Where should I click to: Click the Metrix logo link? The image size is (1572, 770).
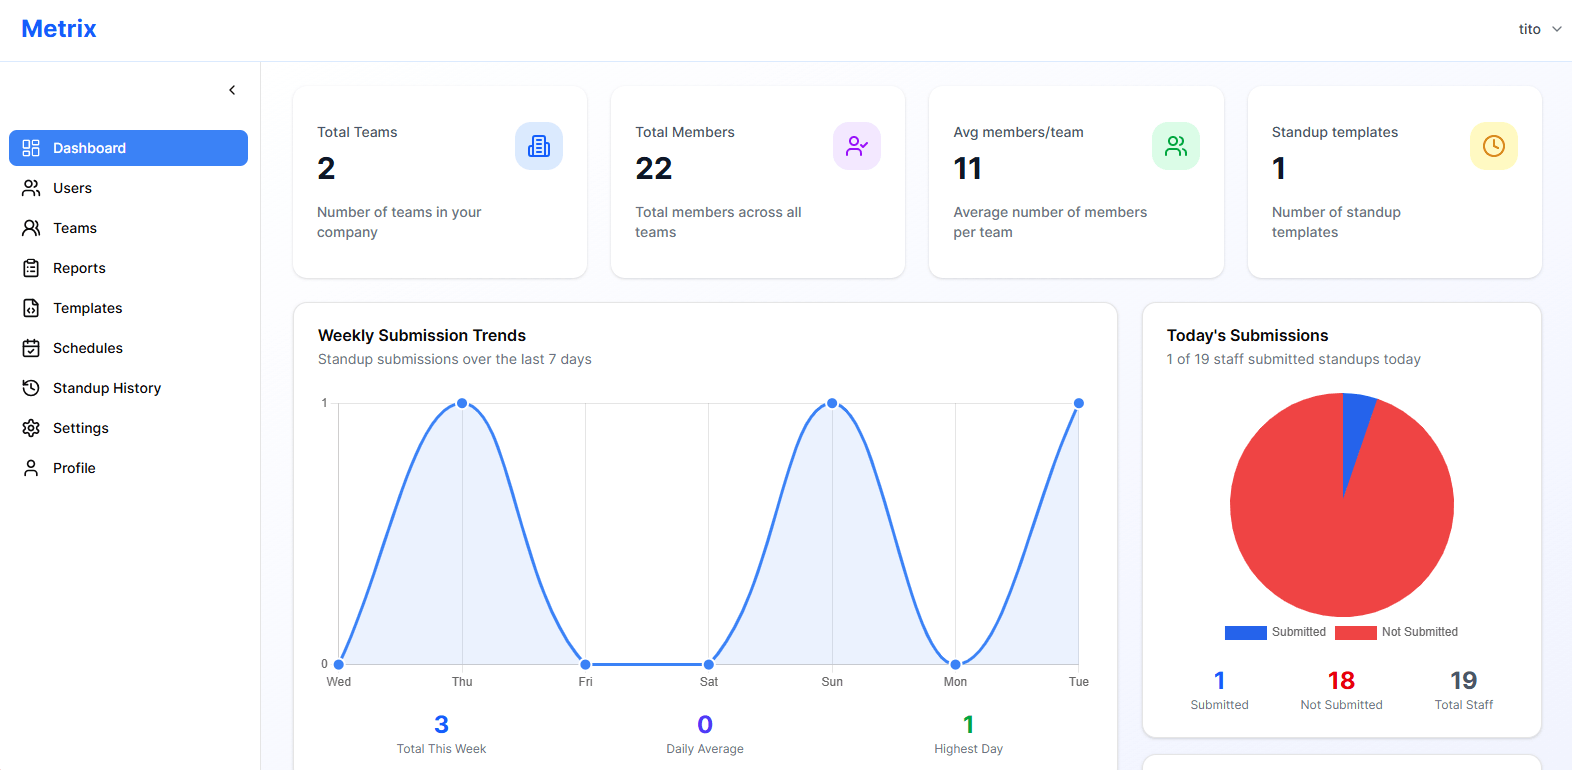59,29
